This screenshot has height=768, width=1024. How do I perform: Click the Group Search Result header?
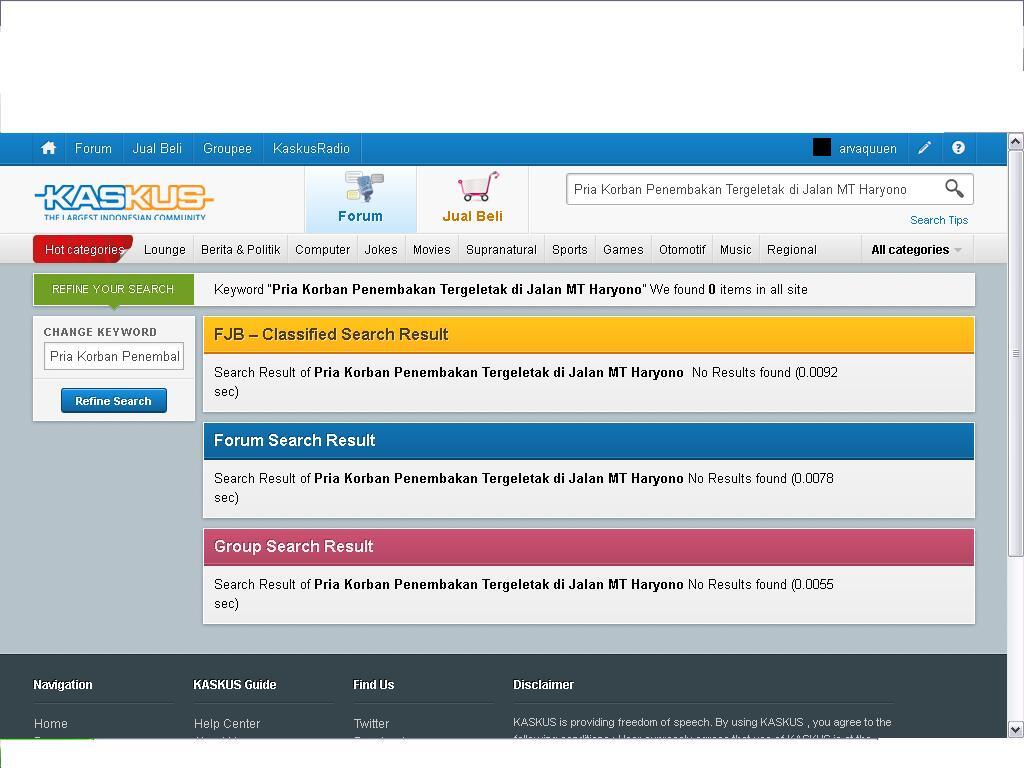coord(589,547)
